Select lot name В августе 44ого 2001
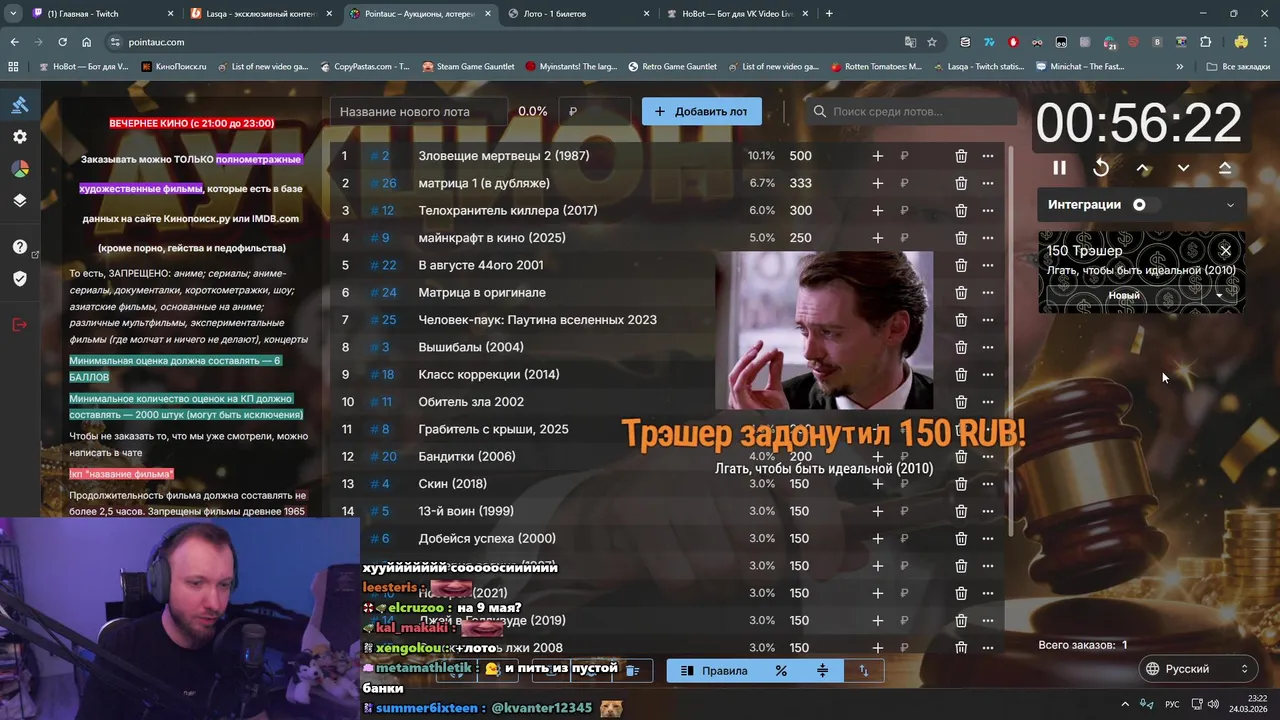 coord(481,265)
